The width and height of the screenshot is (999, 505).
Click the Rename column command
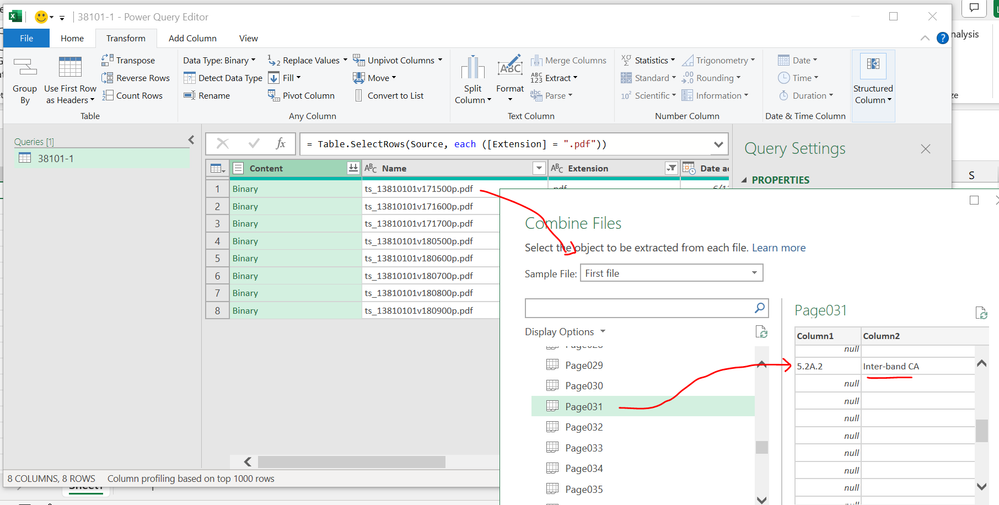206,96
